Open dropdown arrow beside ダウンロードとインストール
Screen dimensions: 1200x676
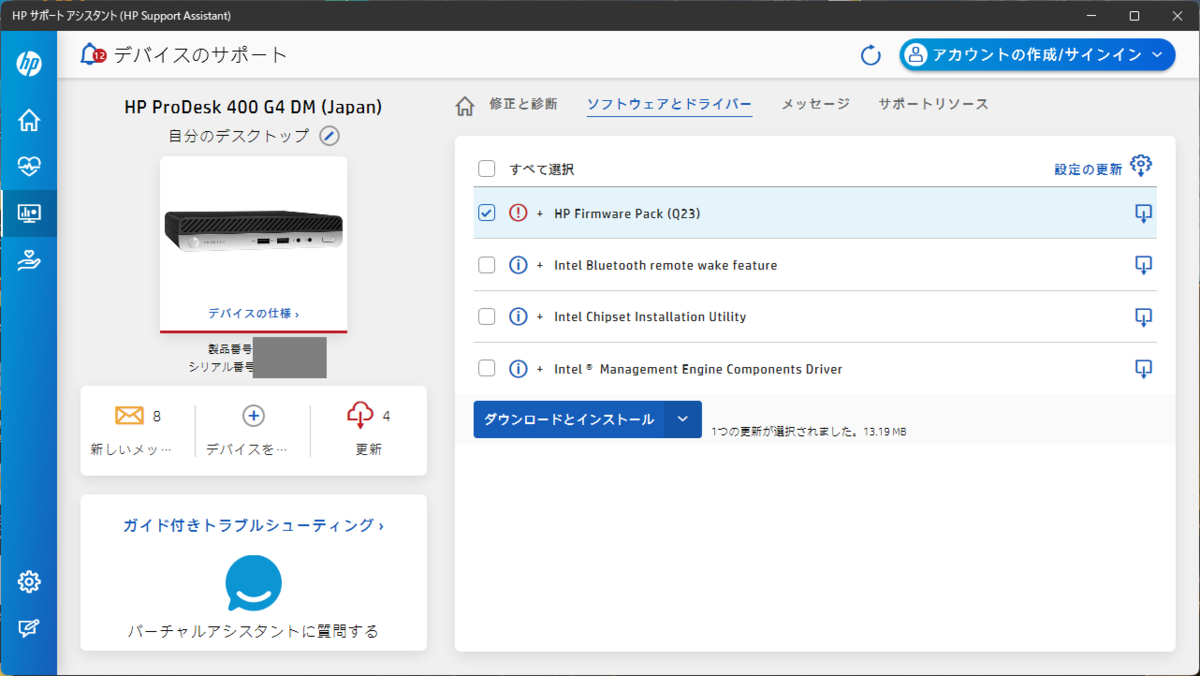point(683,419)
